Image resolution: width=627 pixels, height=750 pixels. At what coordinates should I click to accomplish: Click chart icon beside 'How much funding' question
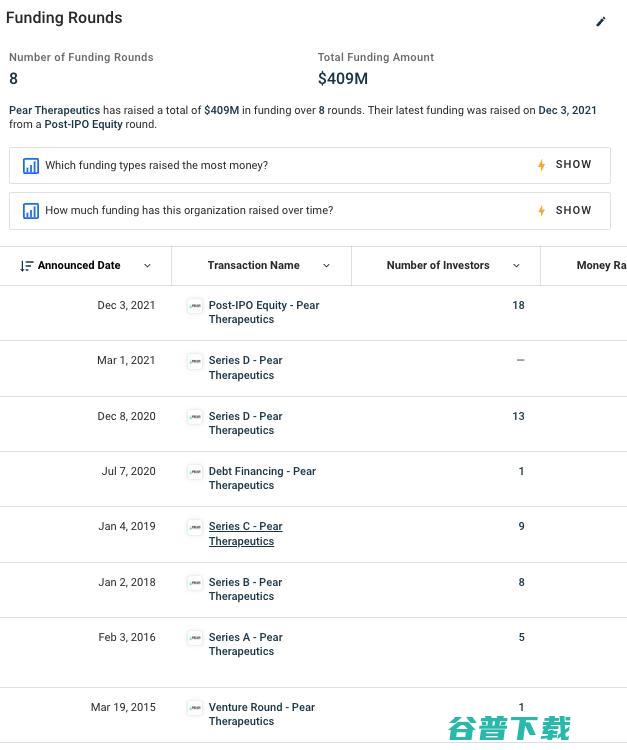(x=31, y=211)
